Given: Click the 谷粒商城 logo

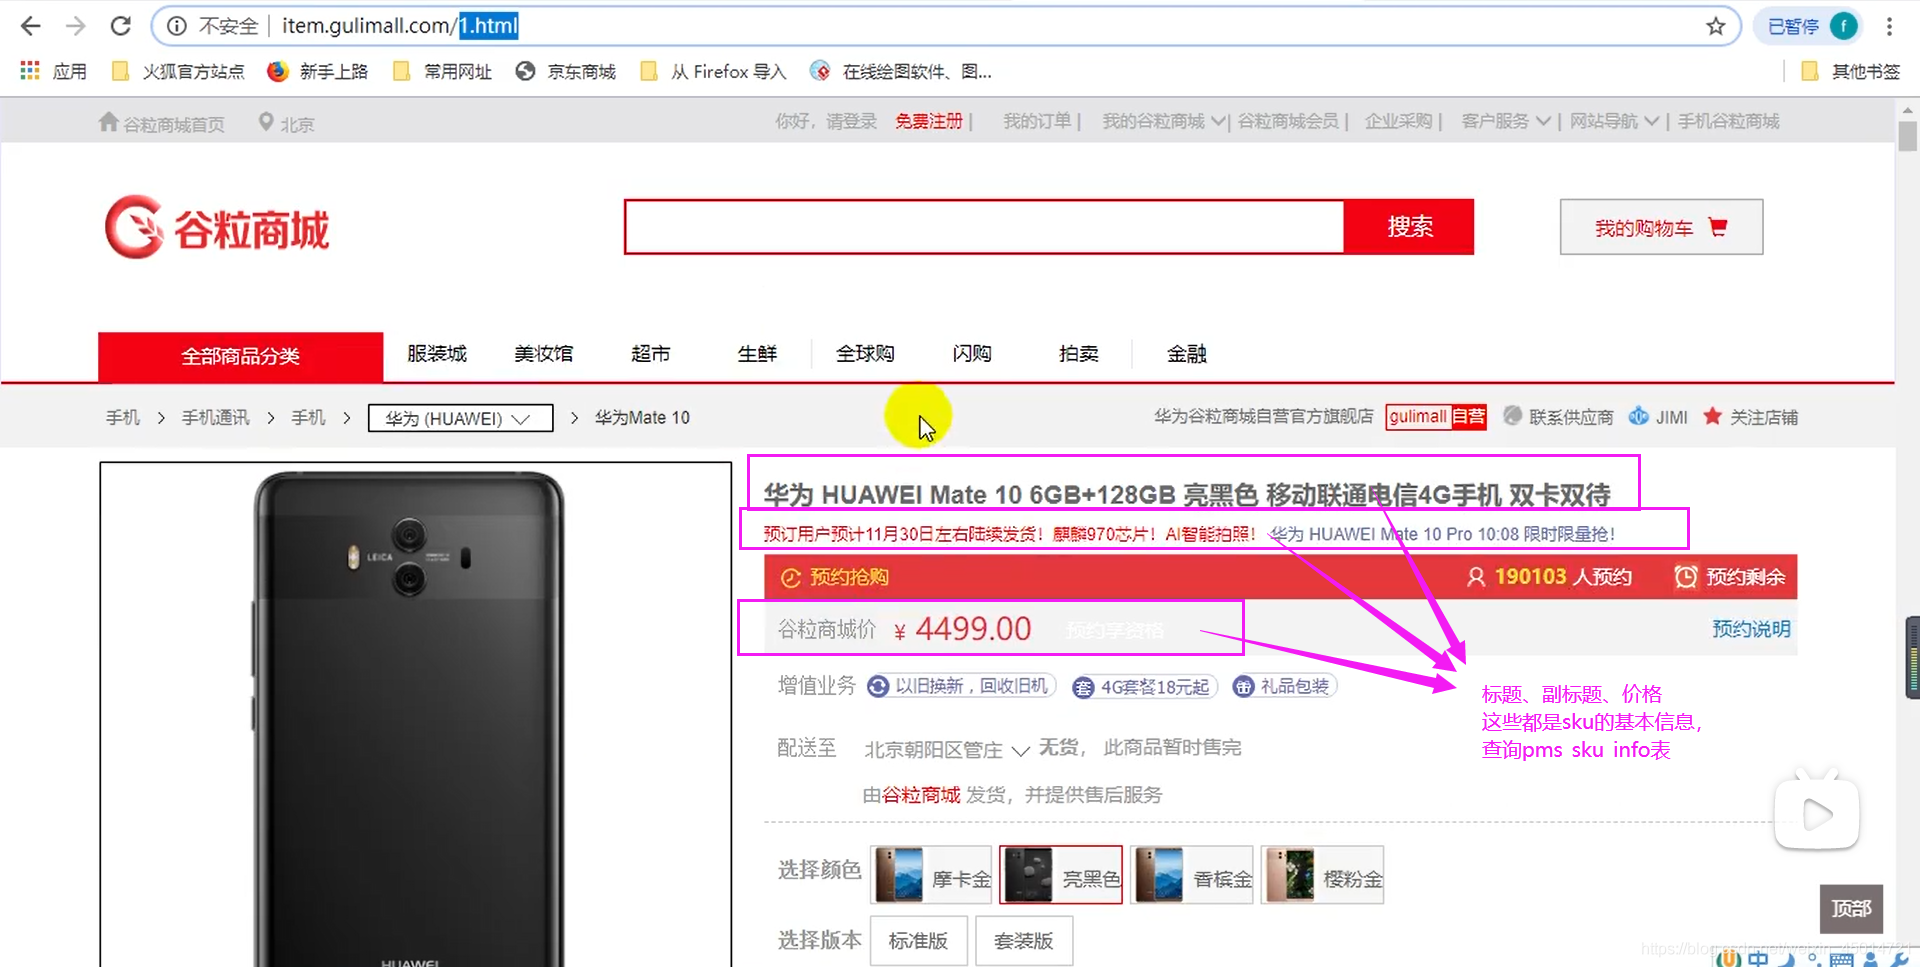Looking at the screenshot, I should 217,227.
